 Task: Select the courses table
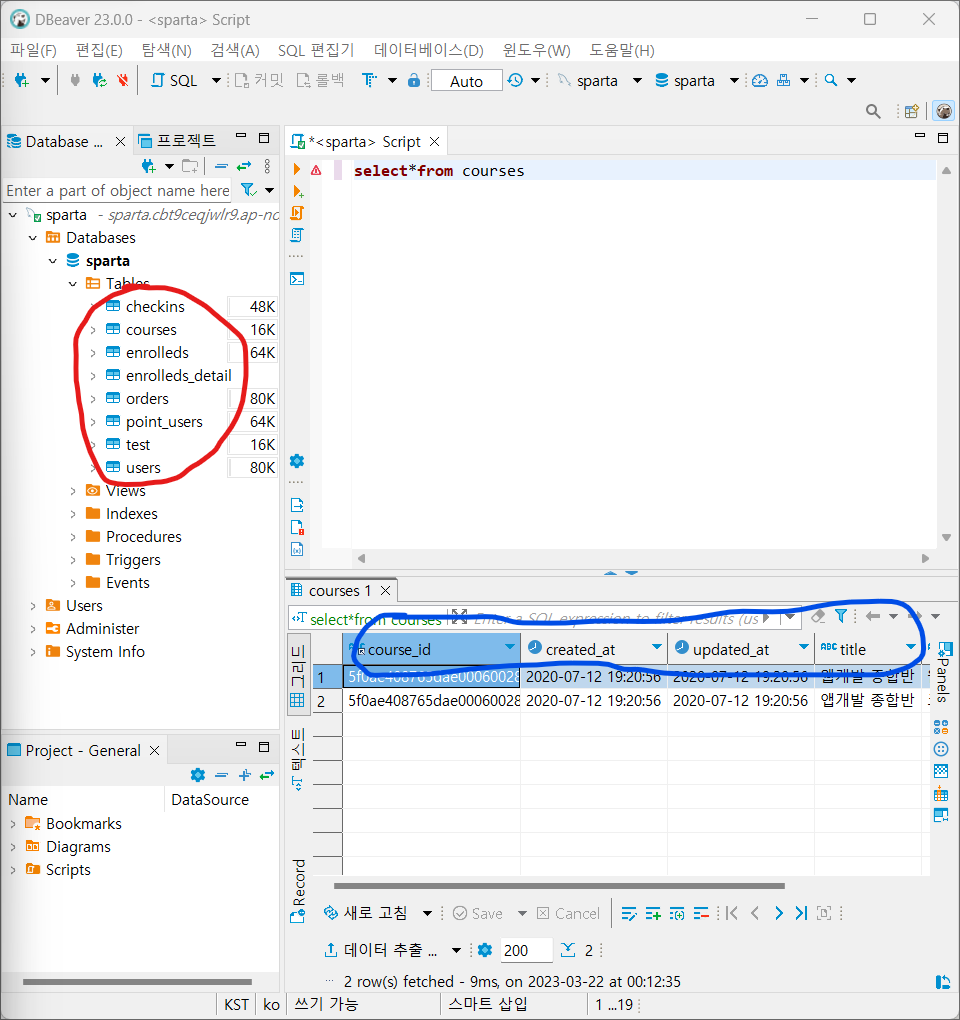151,330
